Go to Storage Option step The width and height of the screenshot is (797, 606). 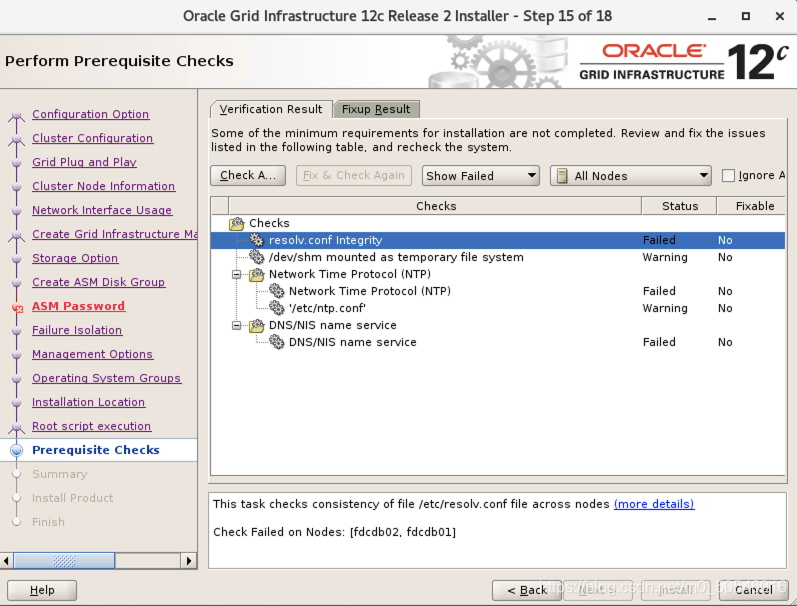[x=75, y=258]
